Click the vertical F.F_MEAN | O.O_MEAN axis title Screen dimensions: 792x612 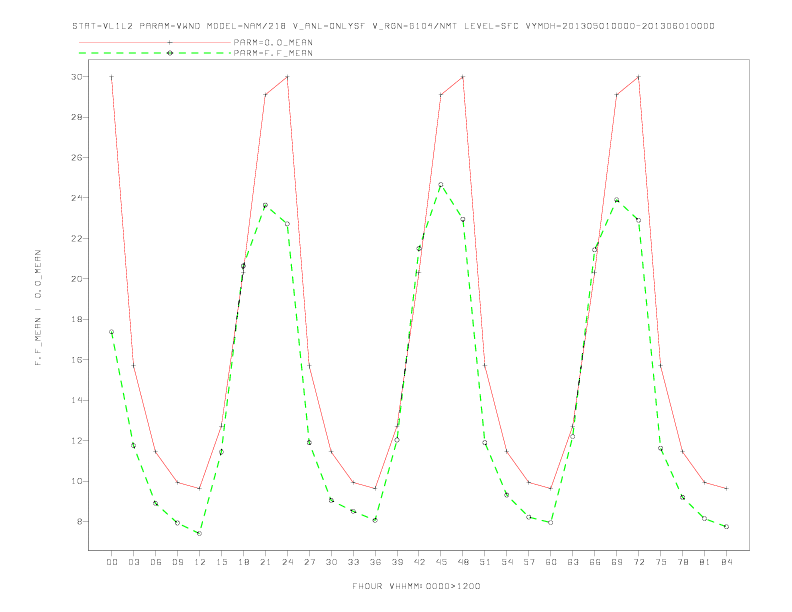(38, 308)
